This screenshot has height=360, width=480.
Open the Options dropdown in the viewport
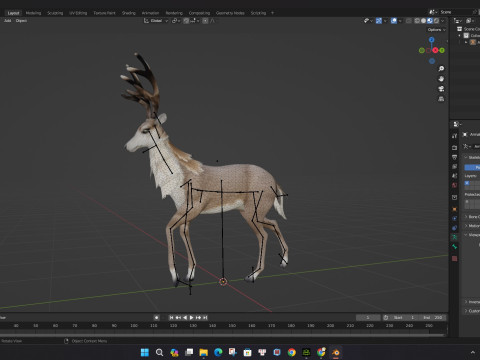437,30
